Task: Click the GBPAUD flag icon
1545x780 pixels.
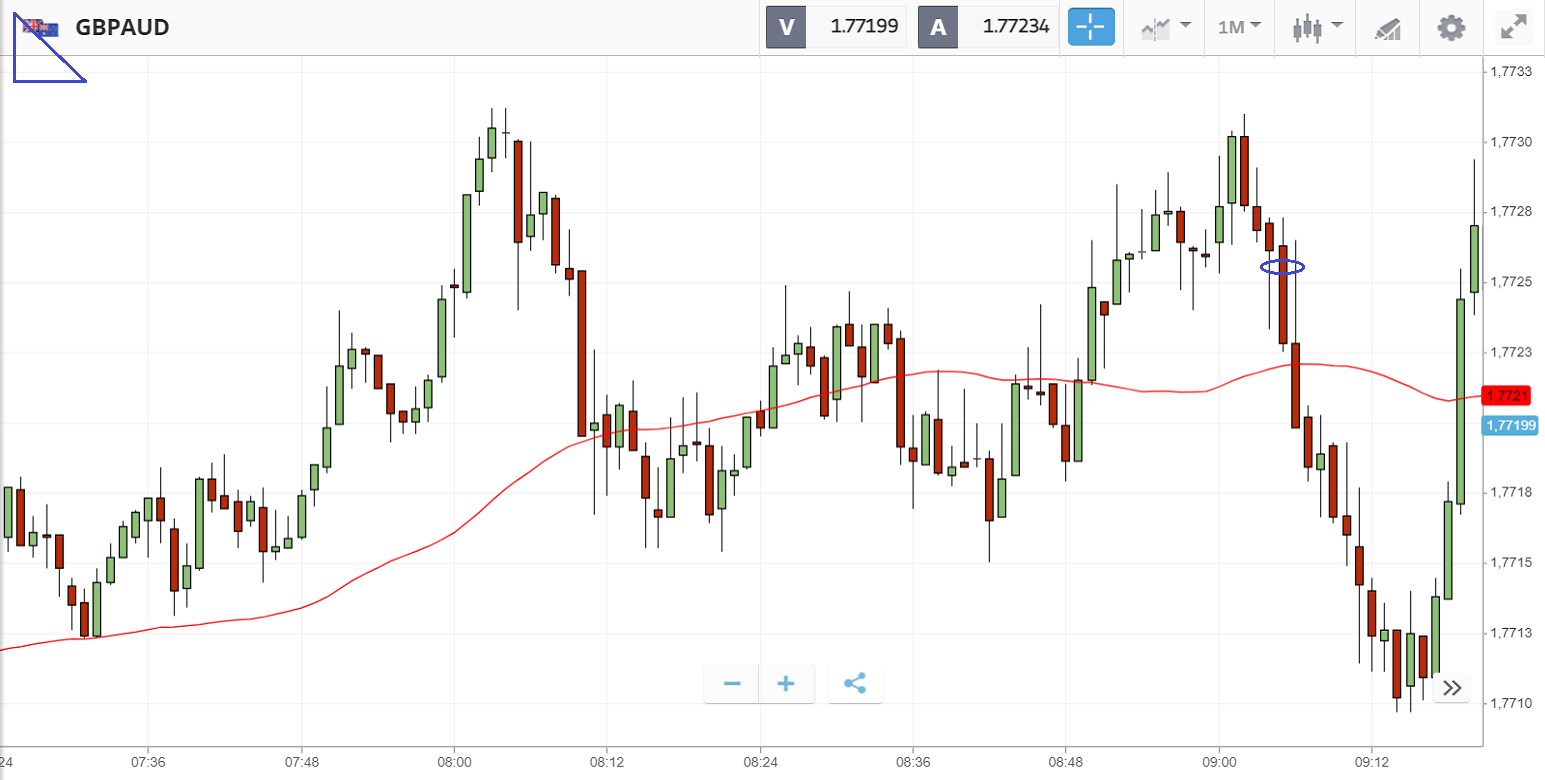Action: (41, 27)
